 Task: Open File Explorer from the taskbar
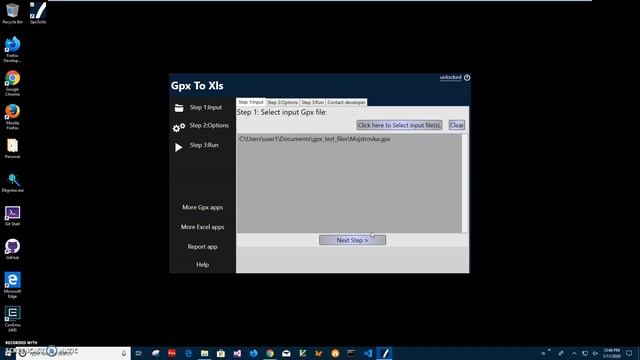point(204,353)
